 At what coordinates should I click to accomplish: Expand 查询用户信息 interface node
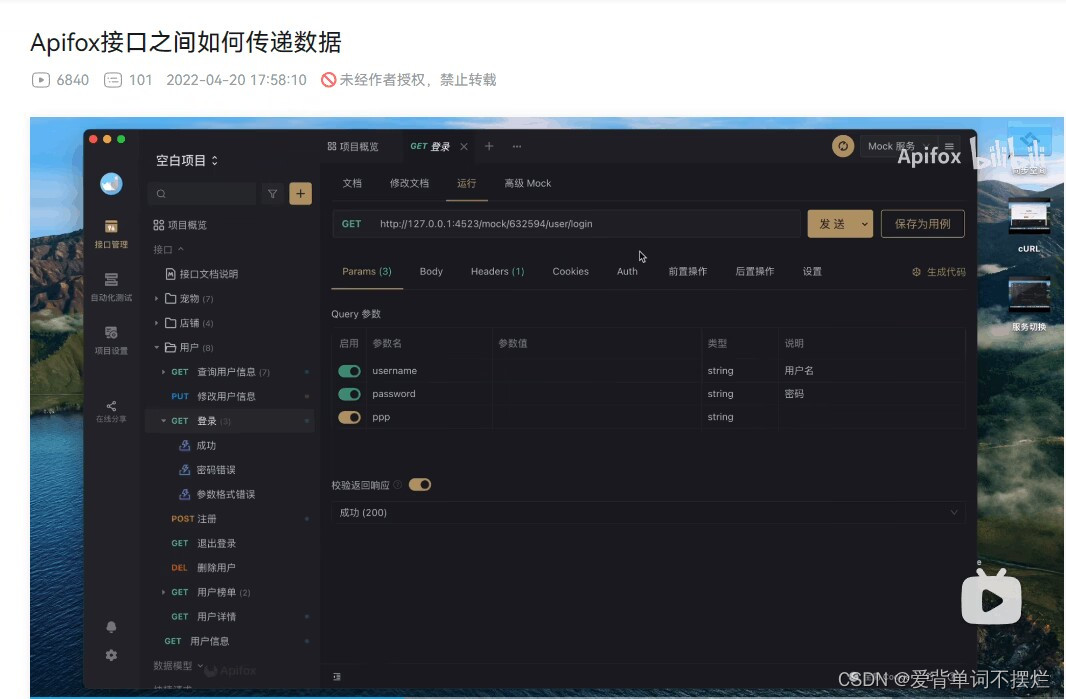point(163,372)
